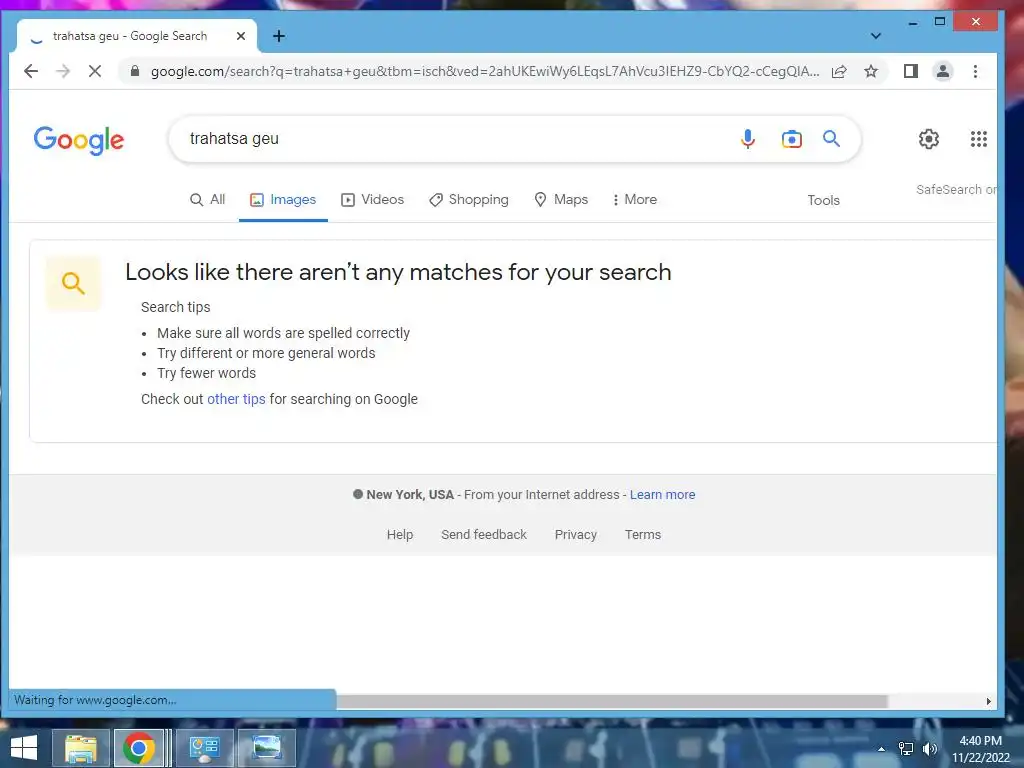This screenshot has height=768, width=1024.
Task: Switch to the Maps tab
Action: 561,200
